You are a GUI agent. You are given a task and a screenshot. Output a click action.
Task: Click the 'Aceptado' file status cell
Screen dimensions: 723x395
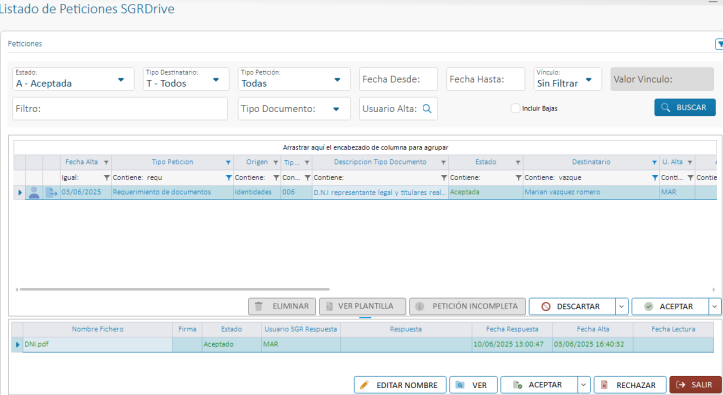231,344
